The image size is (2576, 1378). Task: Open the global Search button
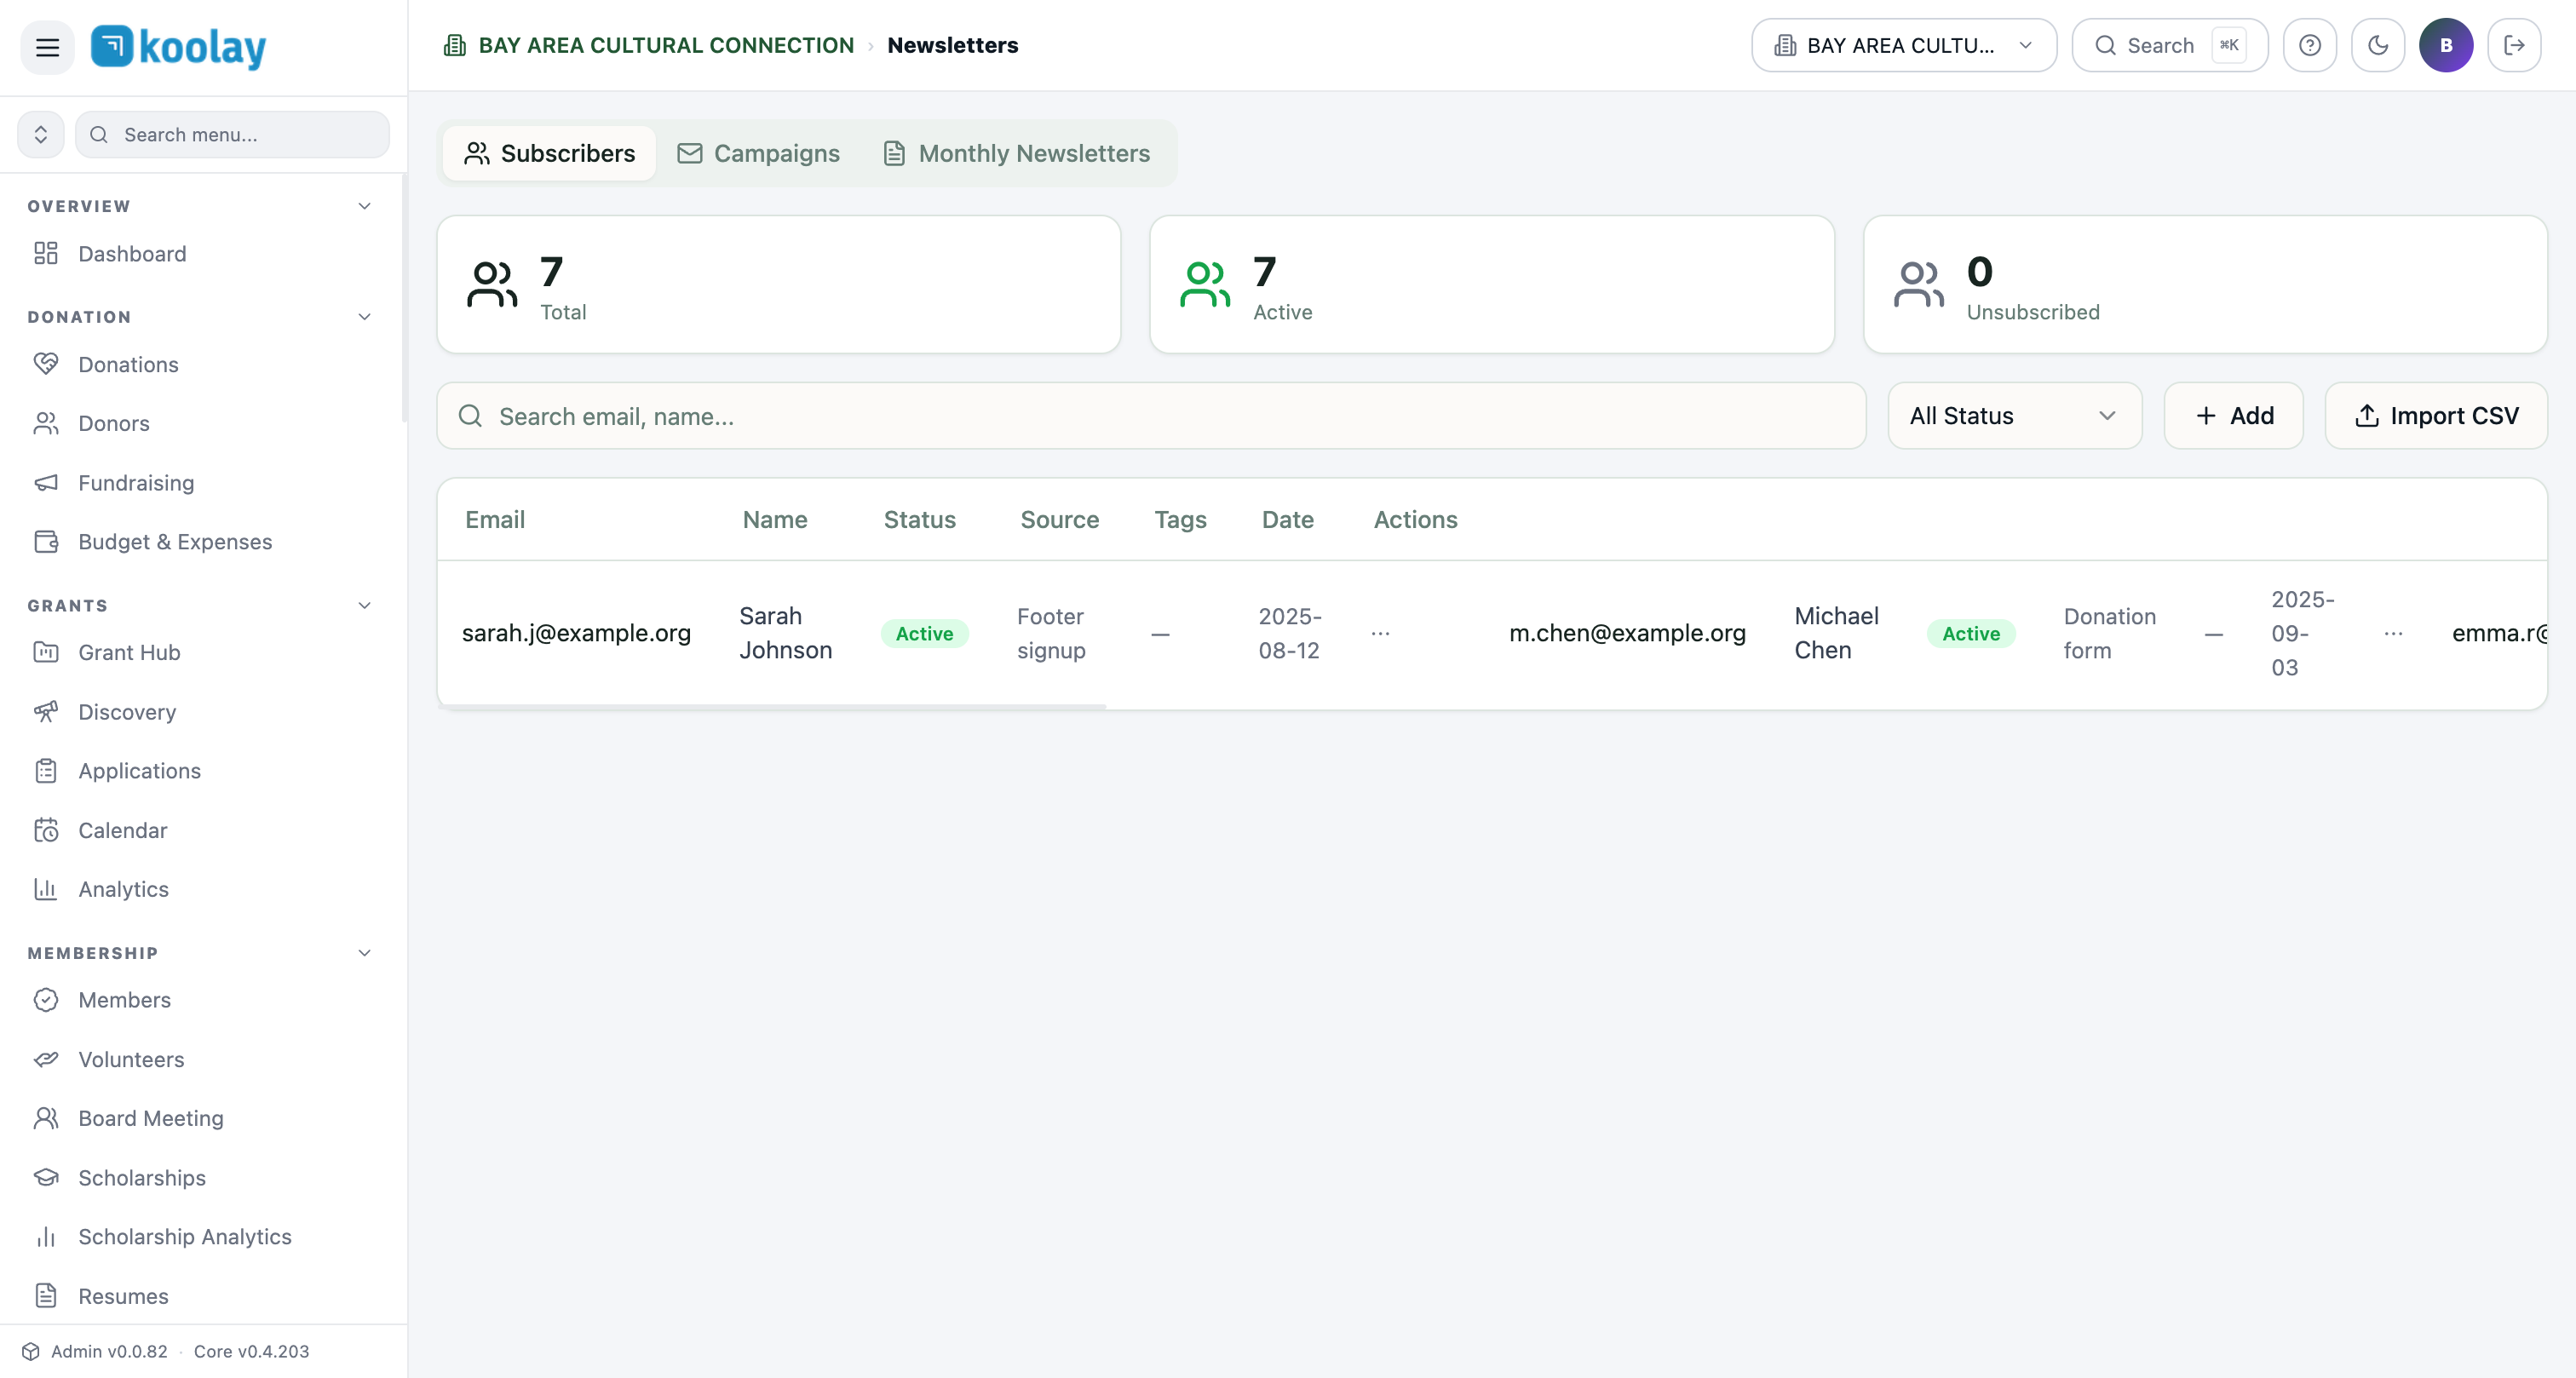(2169, 45)
